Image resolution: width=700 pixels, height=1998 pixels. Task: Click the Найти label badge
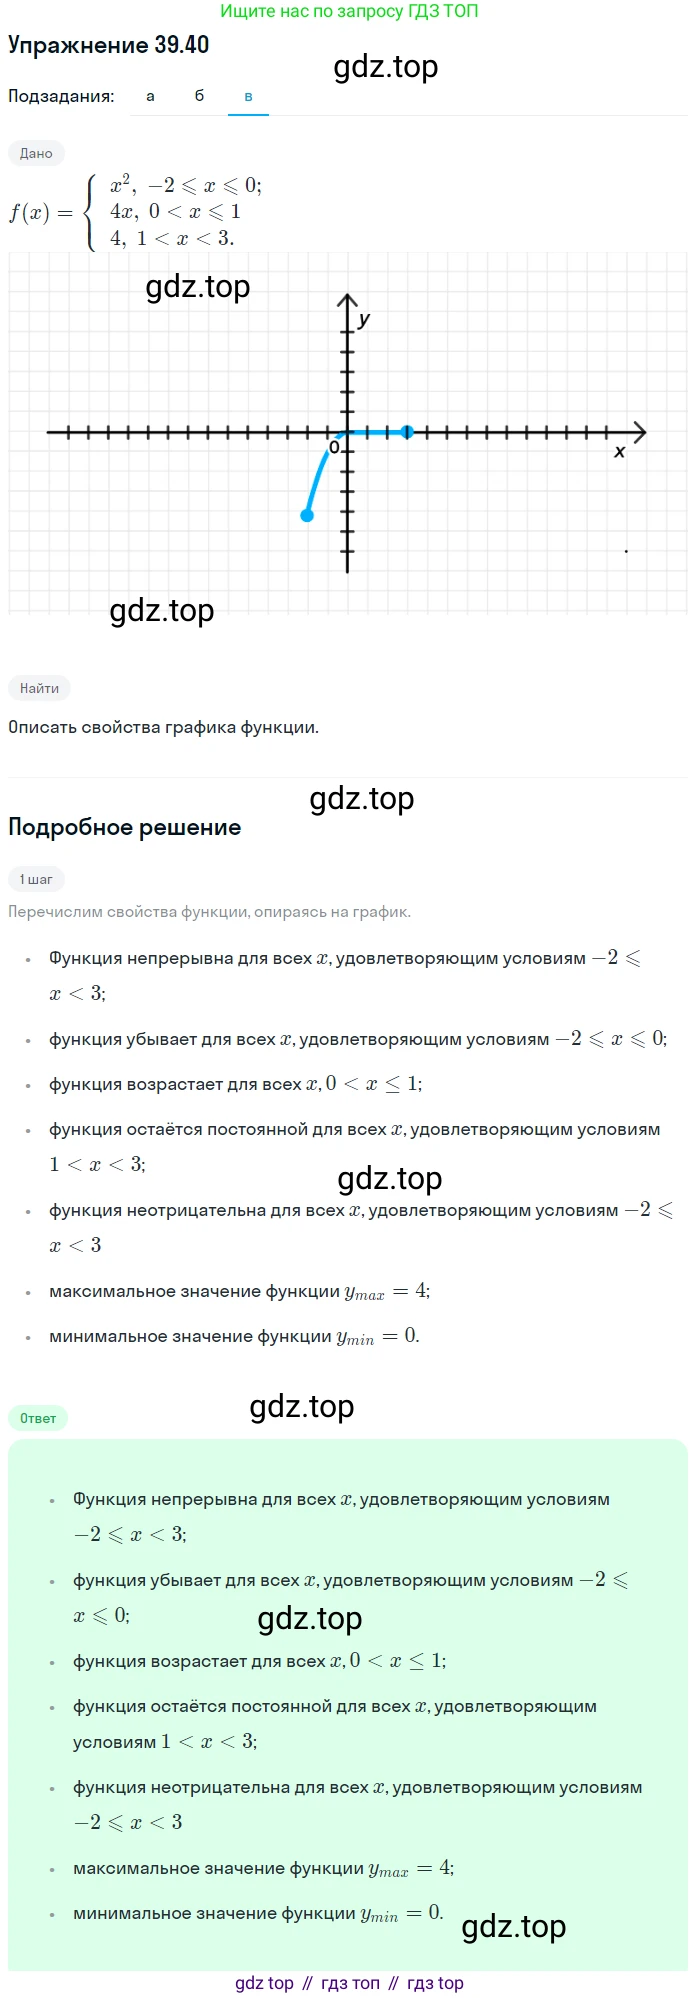click(39, 688)
